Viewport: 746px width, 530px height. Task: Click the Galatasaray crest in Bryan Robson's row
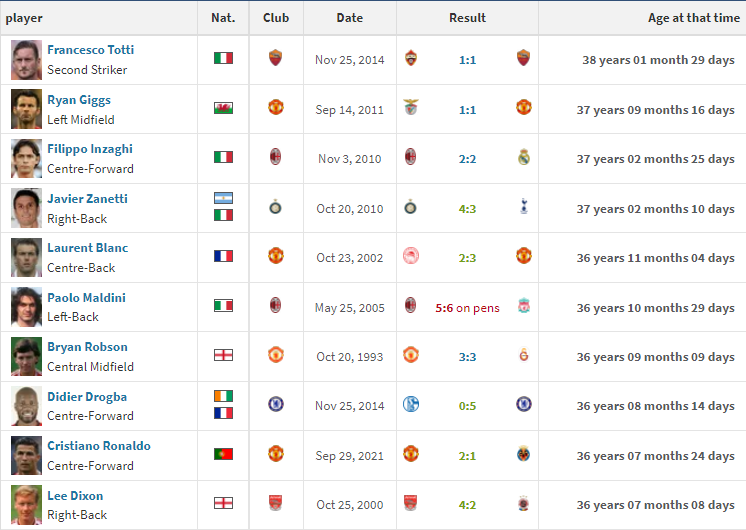pos(524,355)
